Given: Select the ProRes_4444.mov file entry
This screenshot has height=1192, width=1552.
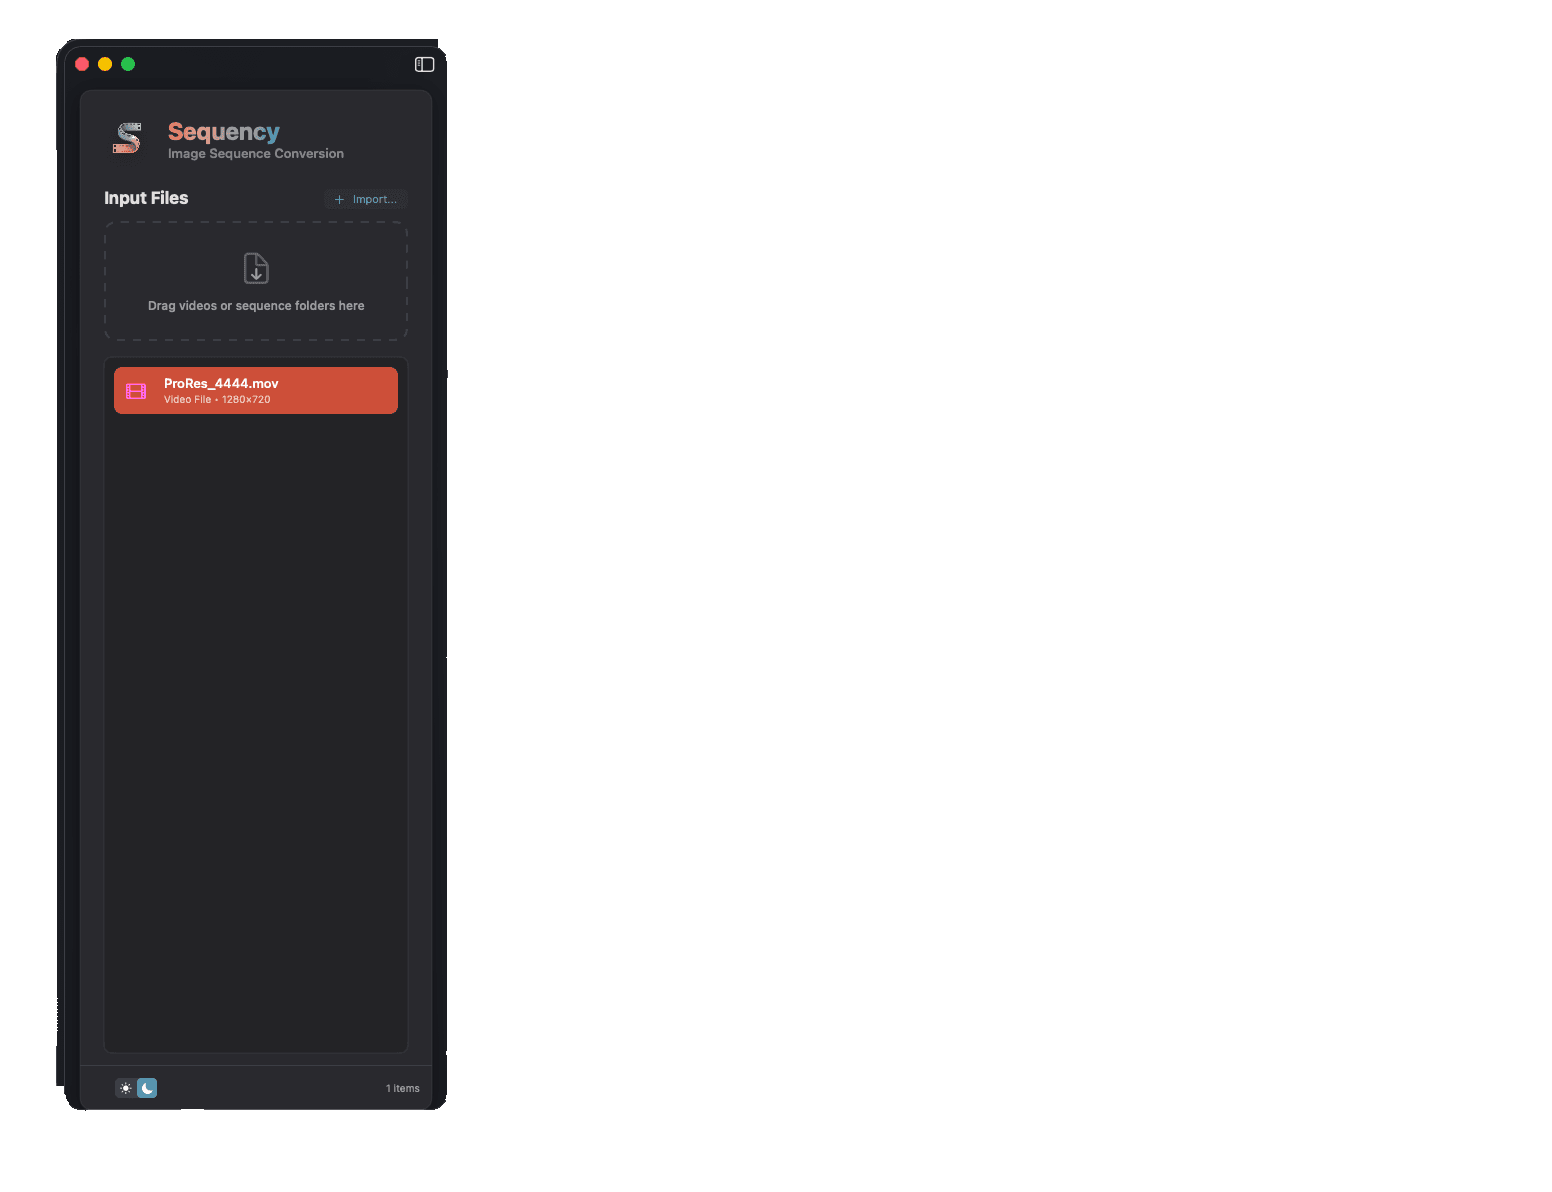Looking at the screenshot, I should tap(255, 390).
